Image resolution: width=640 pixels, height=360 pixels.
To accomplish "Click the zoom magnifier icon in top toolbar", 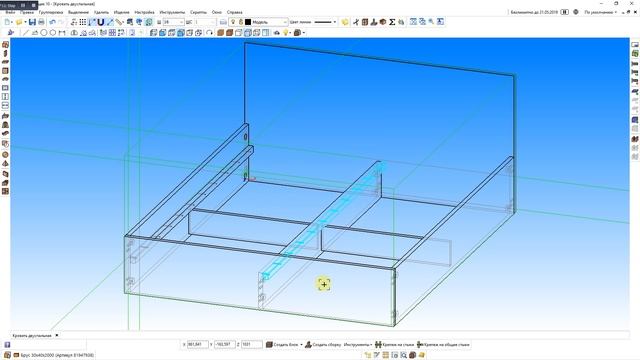I will [431, 22].
